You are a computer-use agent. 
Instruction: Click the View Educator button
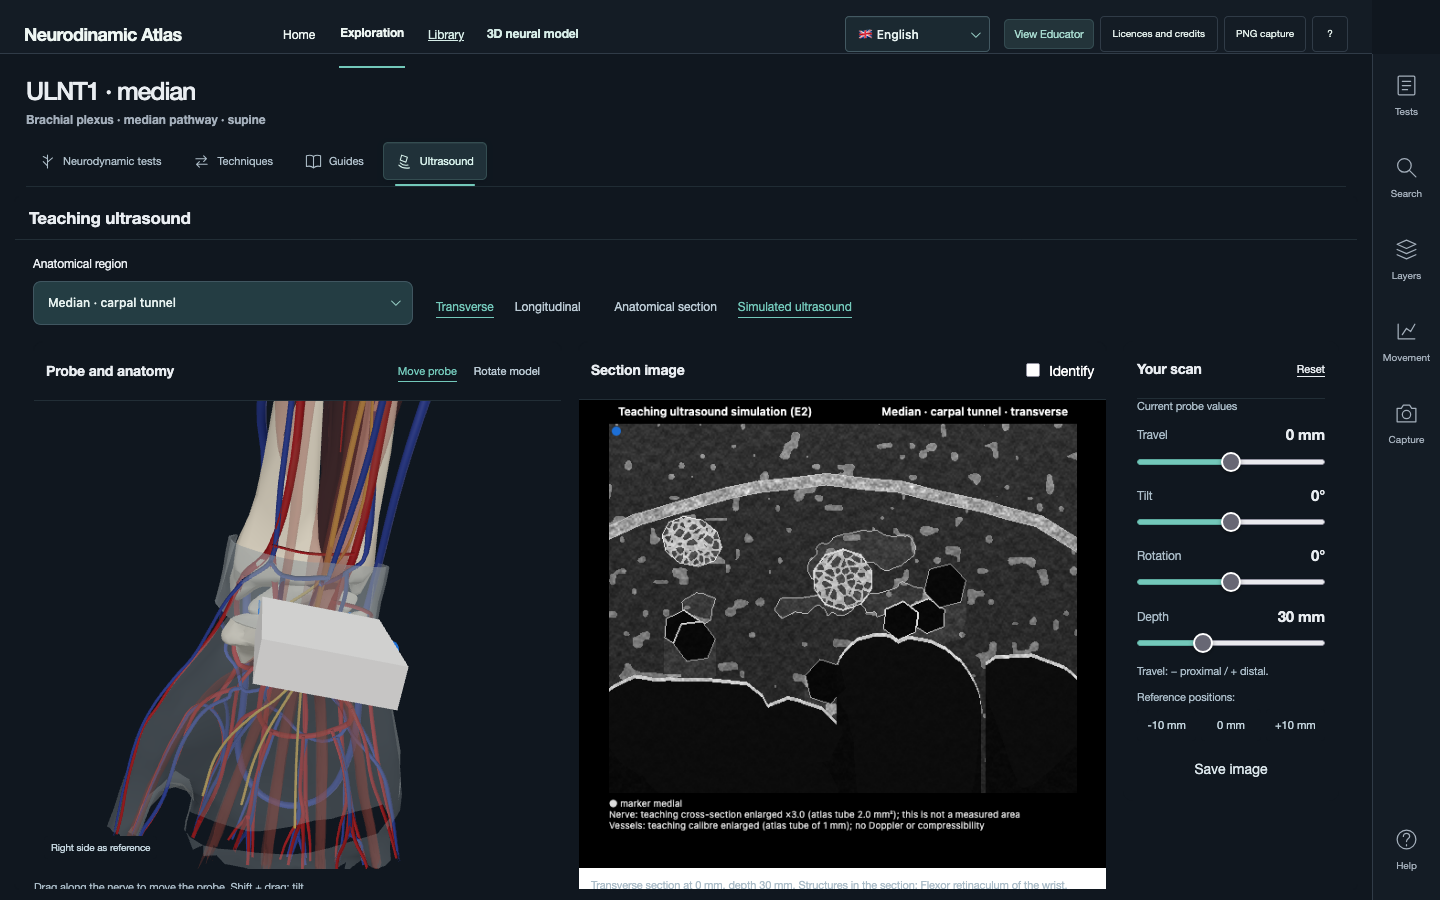click(1048, 34)
